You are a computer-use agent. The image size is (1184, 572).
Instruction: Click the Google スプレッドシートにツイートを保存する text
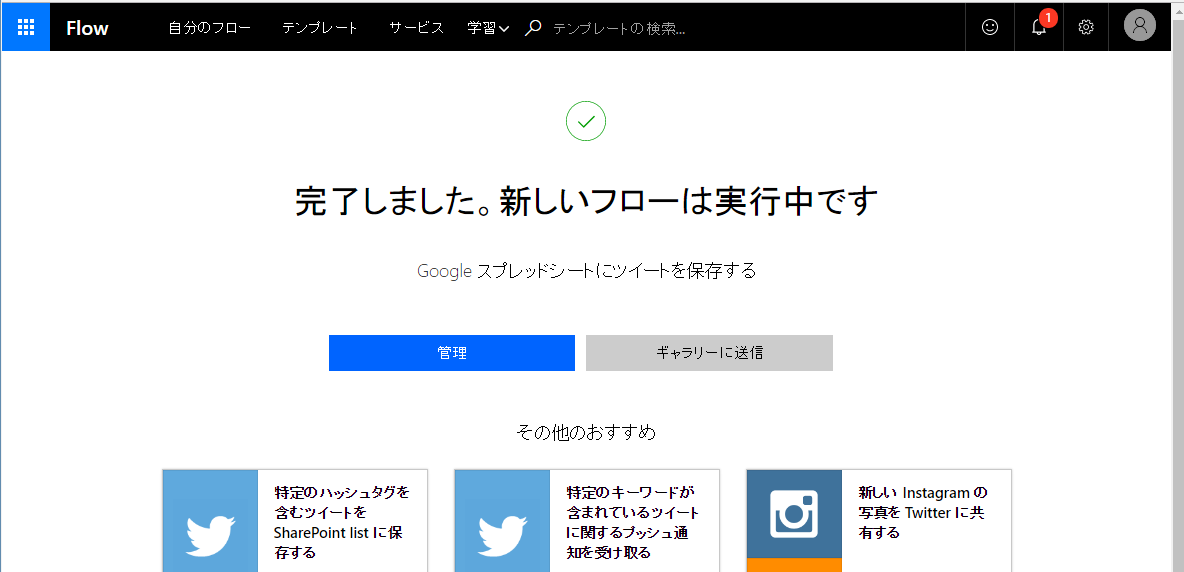[587, 271]
